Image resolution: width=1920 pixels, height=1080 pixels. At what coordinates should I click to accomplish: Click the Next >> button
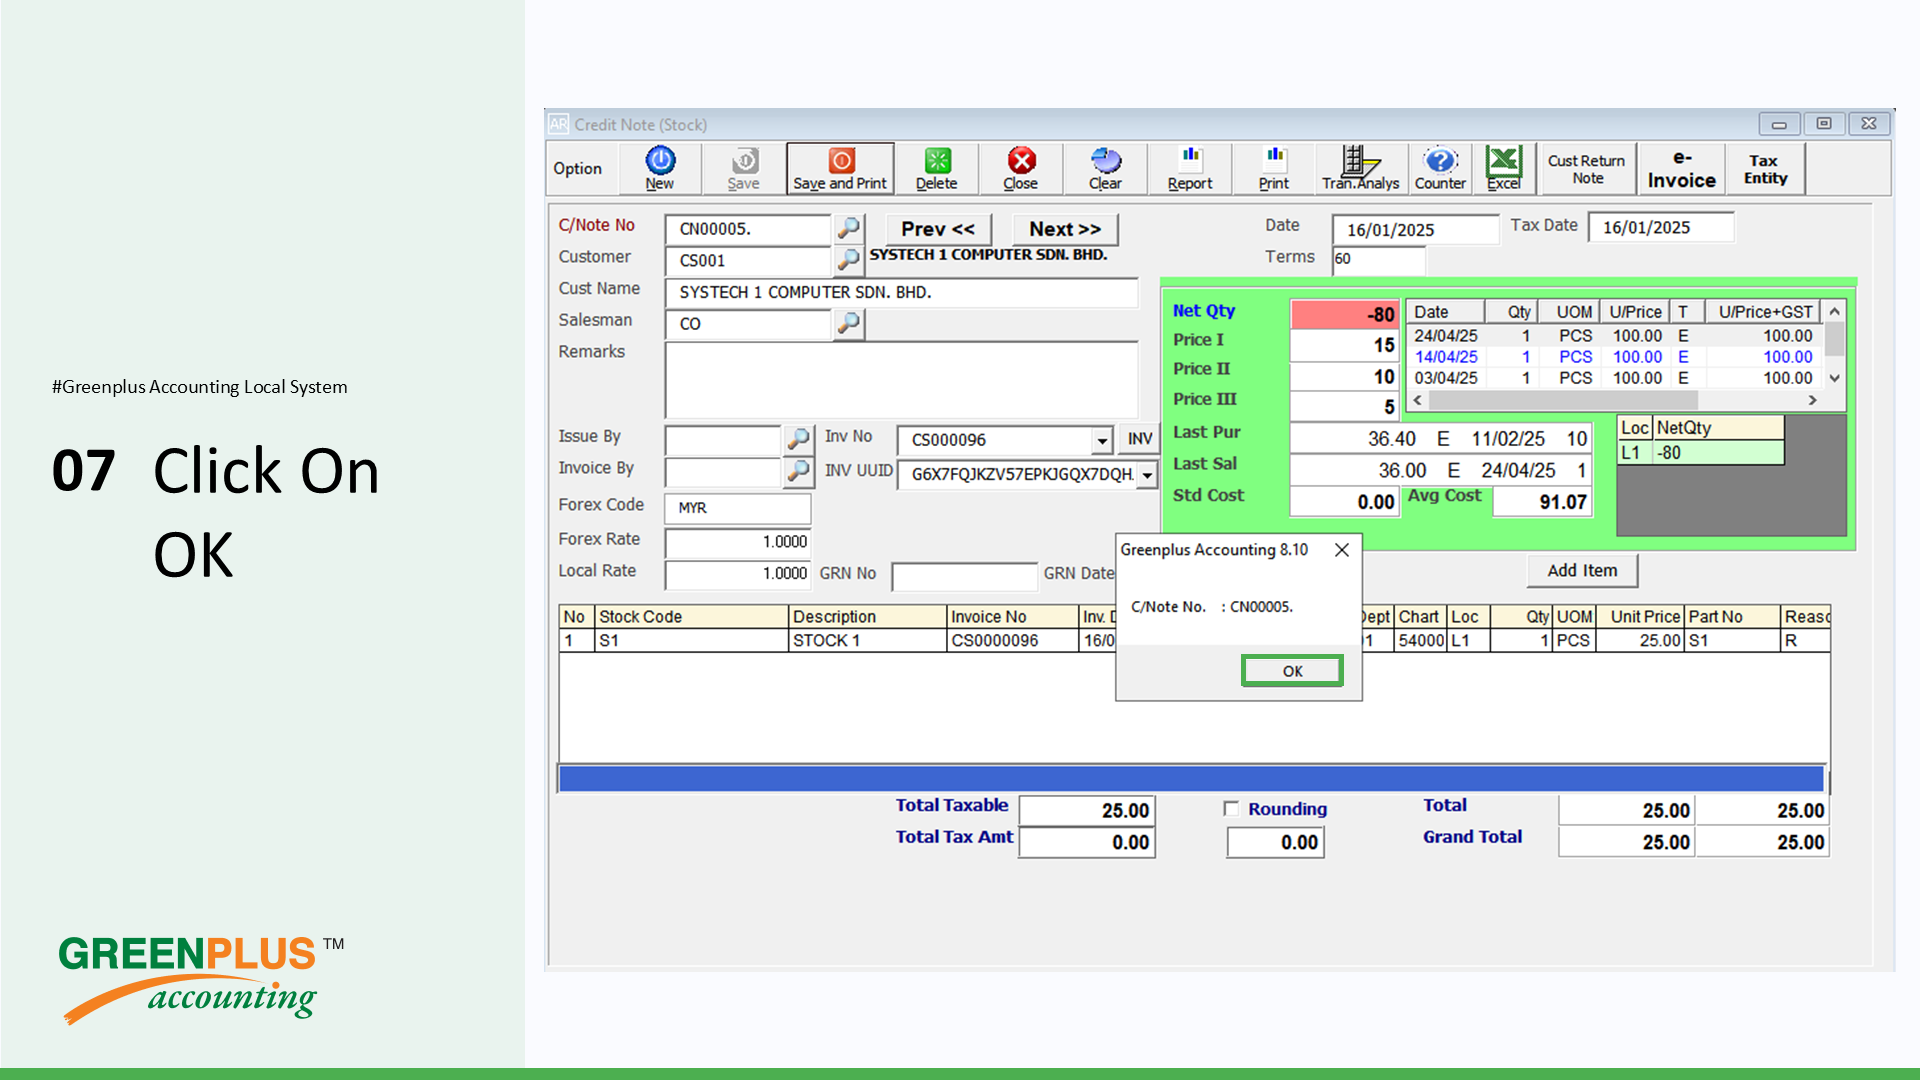1064,229
